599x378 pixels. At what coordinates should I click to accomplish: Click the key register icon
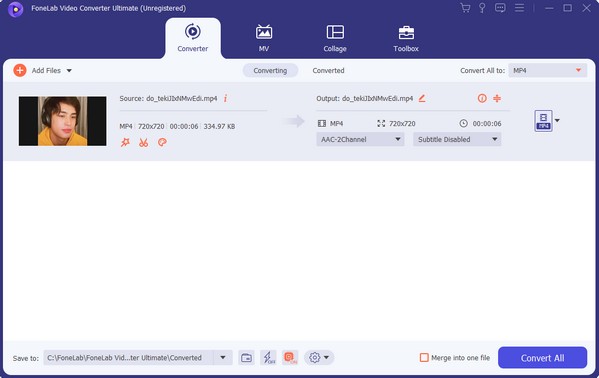coord(482,8)
